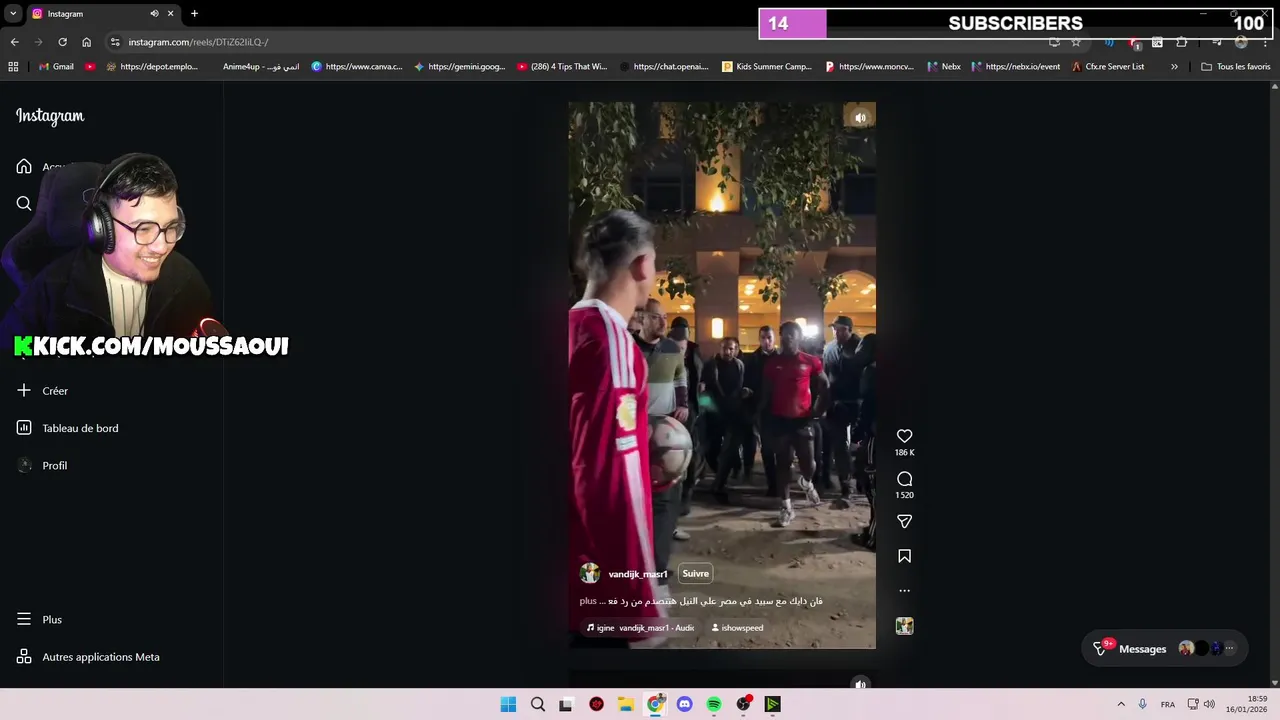Open the chat.openai bookmark

(x=665, y=67)
